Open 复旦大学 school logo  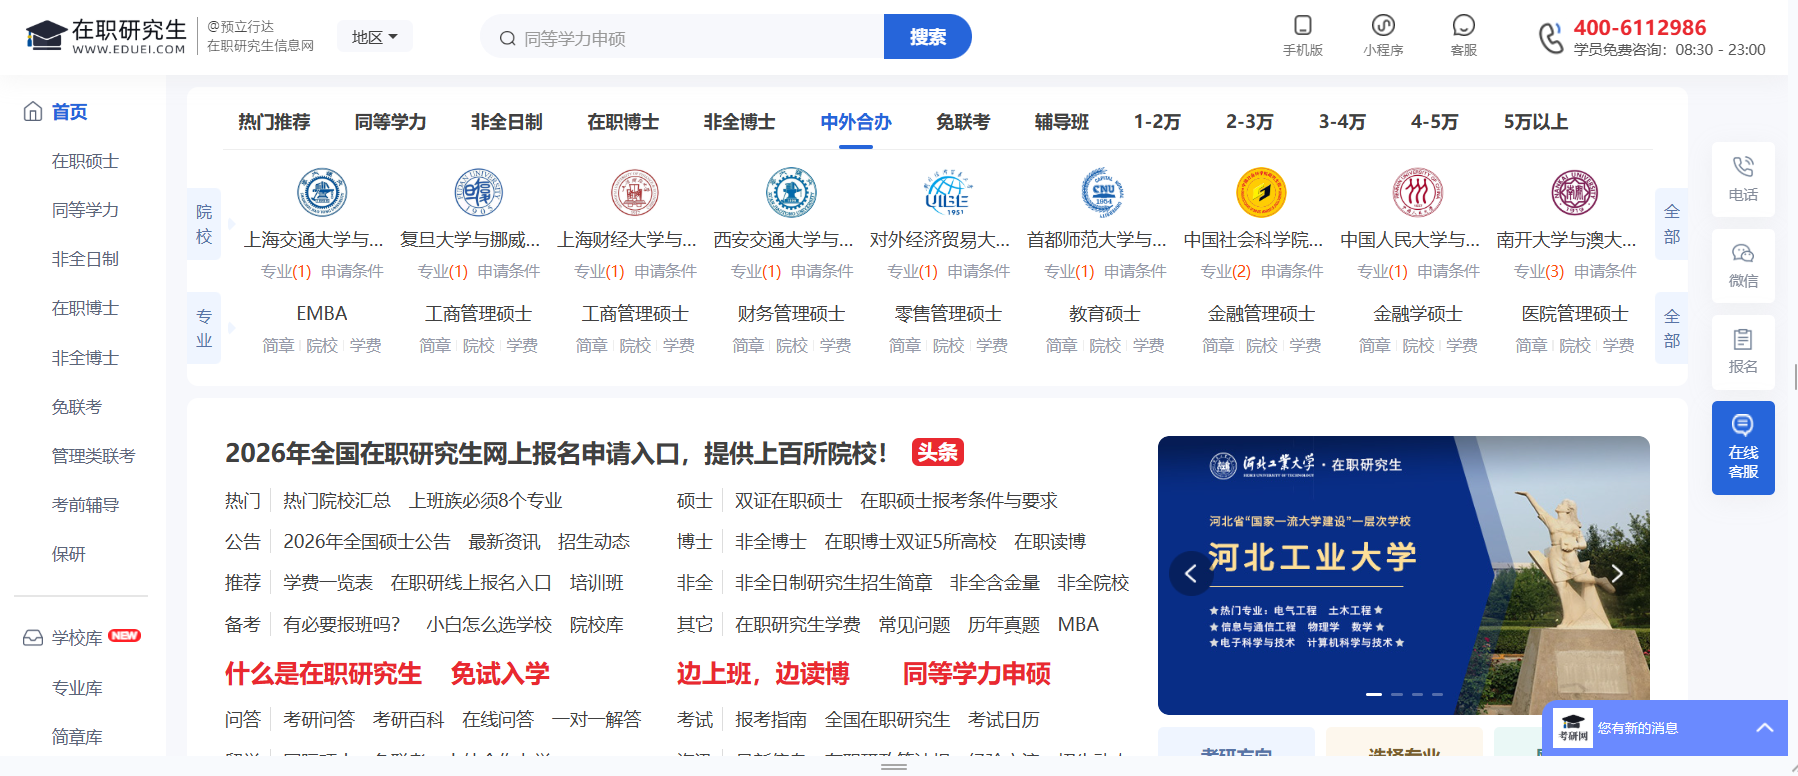[479, 192]
